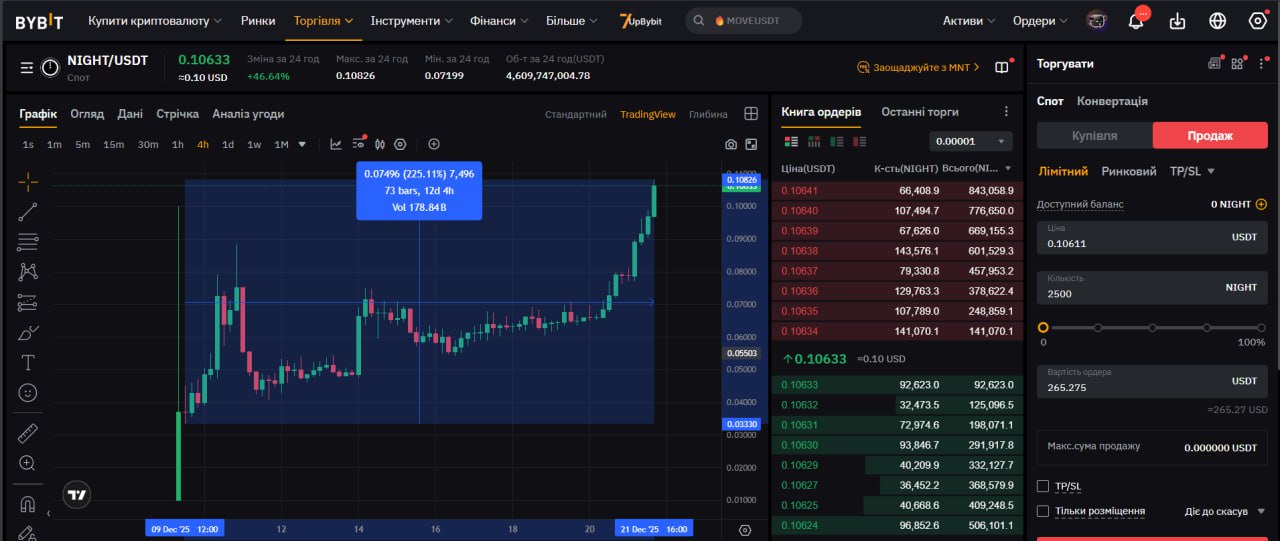Expand the Інструменти navigation menu
This screenshot has height=541, width=1280.
(411, 21)
